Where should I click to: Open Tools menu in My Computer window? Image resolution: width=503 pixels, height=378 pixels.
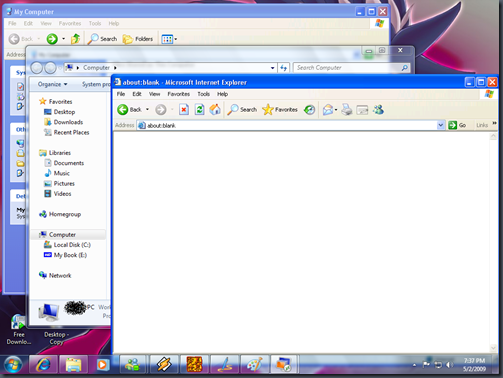tap(95, 23)
